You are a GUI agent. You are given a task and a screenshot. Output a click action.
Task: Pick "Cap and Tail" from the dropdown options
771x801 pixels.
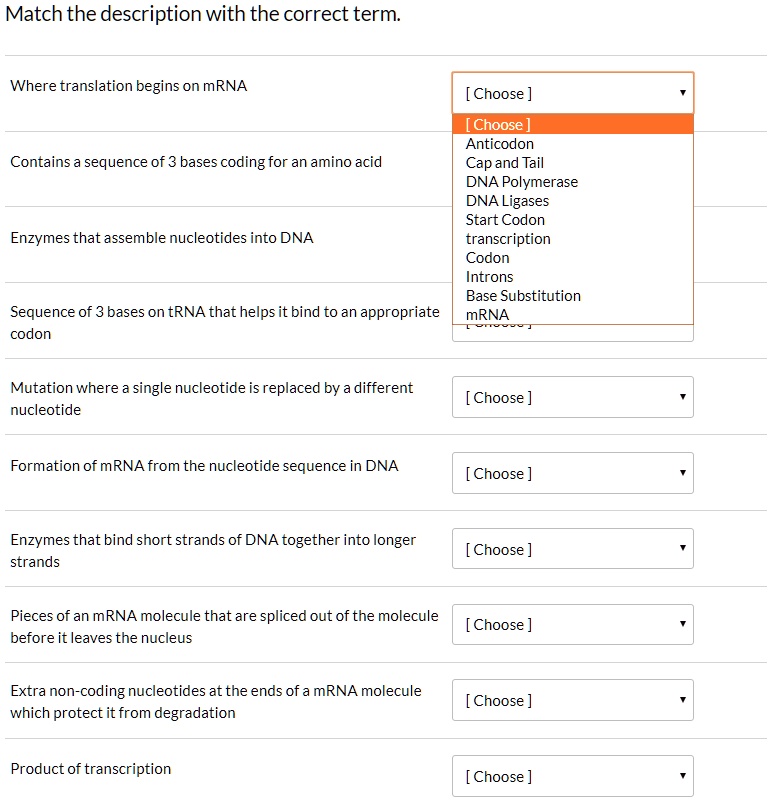tap(504, 162)
